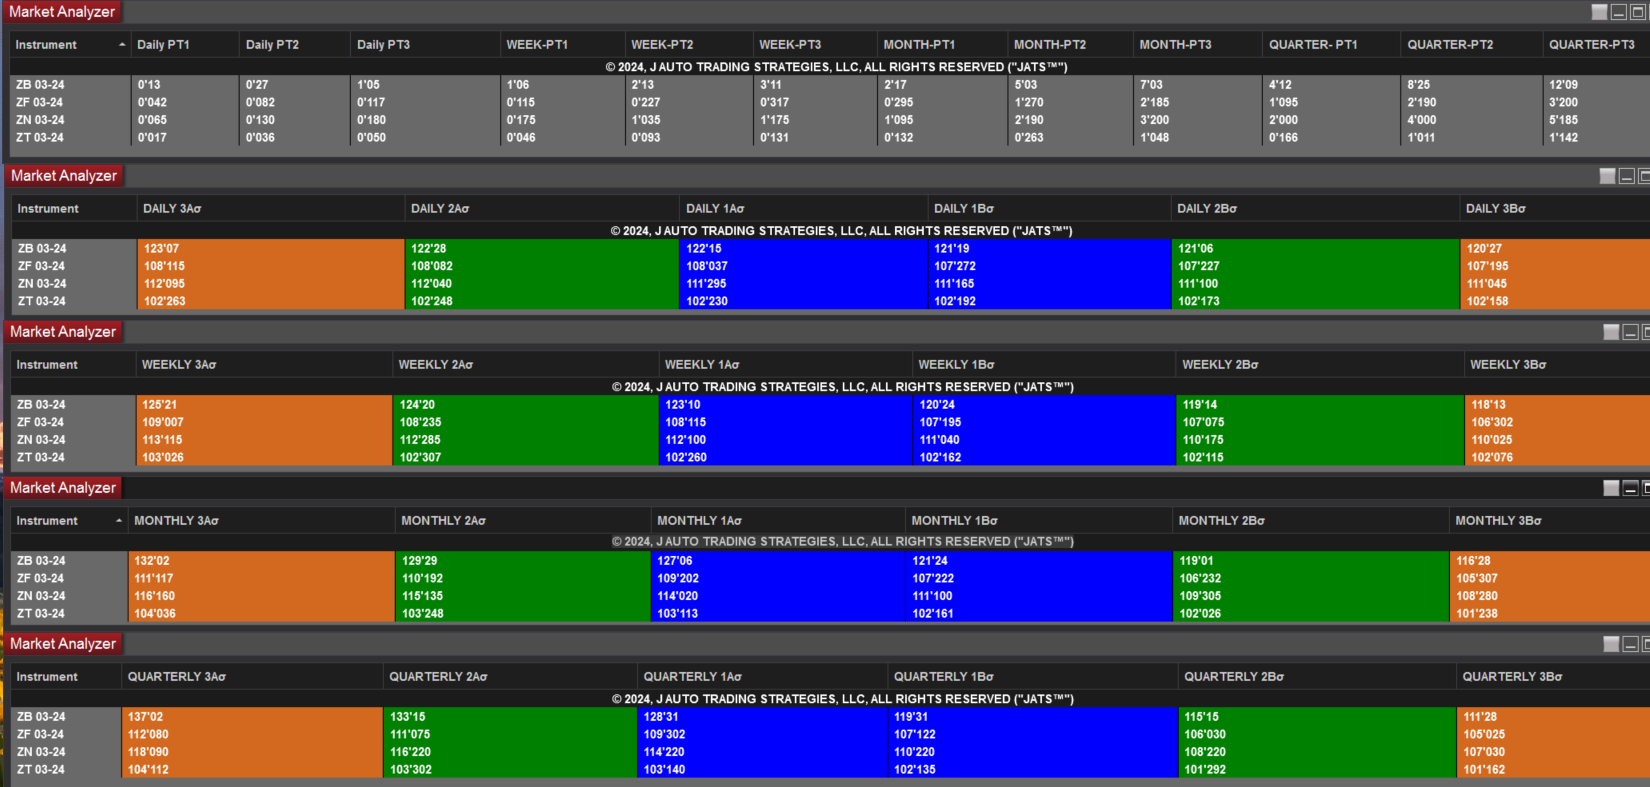Select the orange cell showing 123'07
The width and height of the screenshot is (1650, 787).
[x=270, y=248]
